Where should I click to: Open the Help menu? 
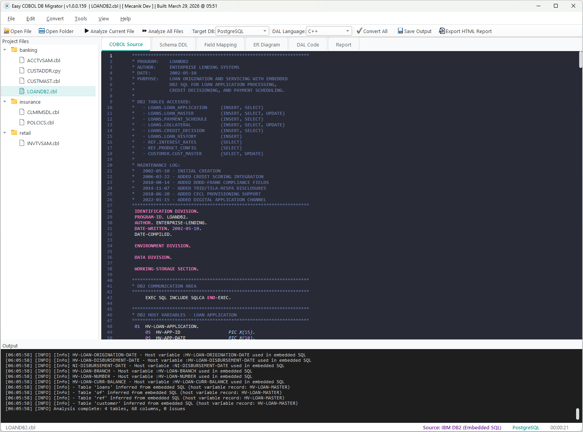[125, 19]
